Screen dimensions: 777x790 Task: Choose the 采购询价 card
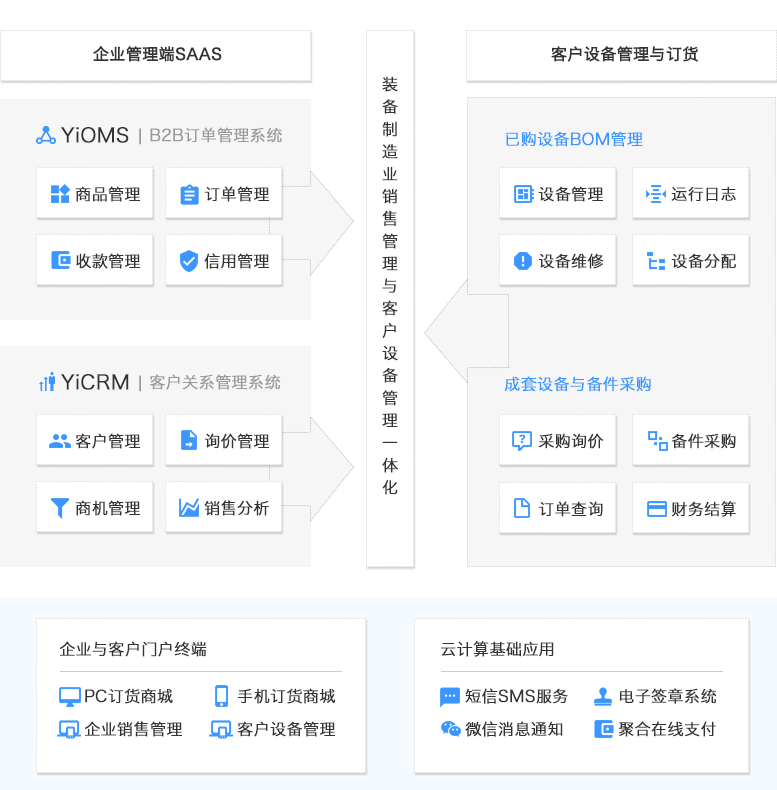point(558,440)
